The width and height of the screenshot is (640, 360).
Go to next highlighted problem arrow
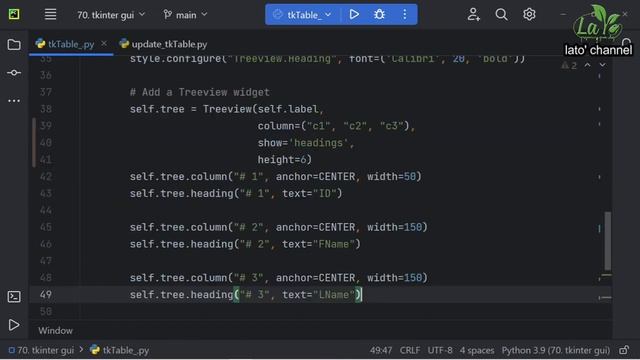click(602, 65)
